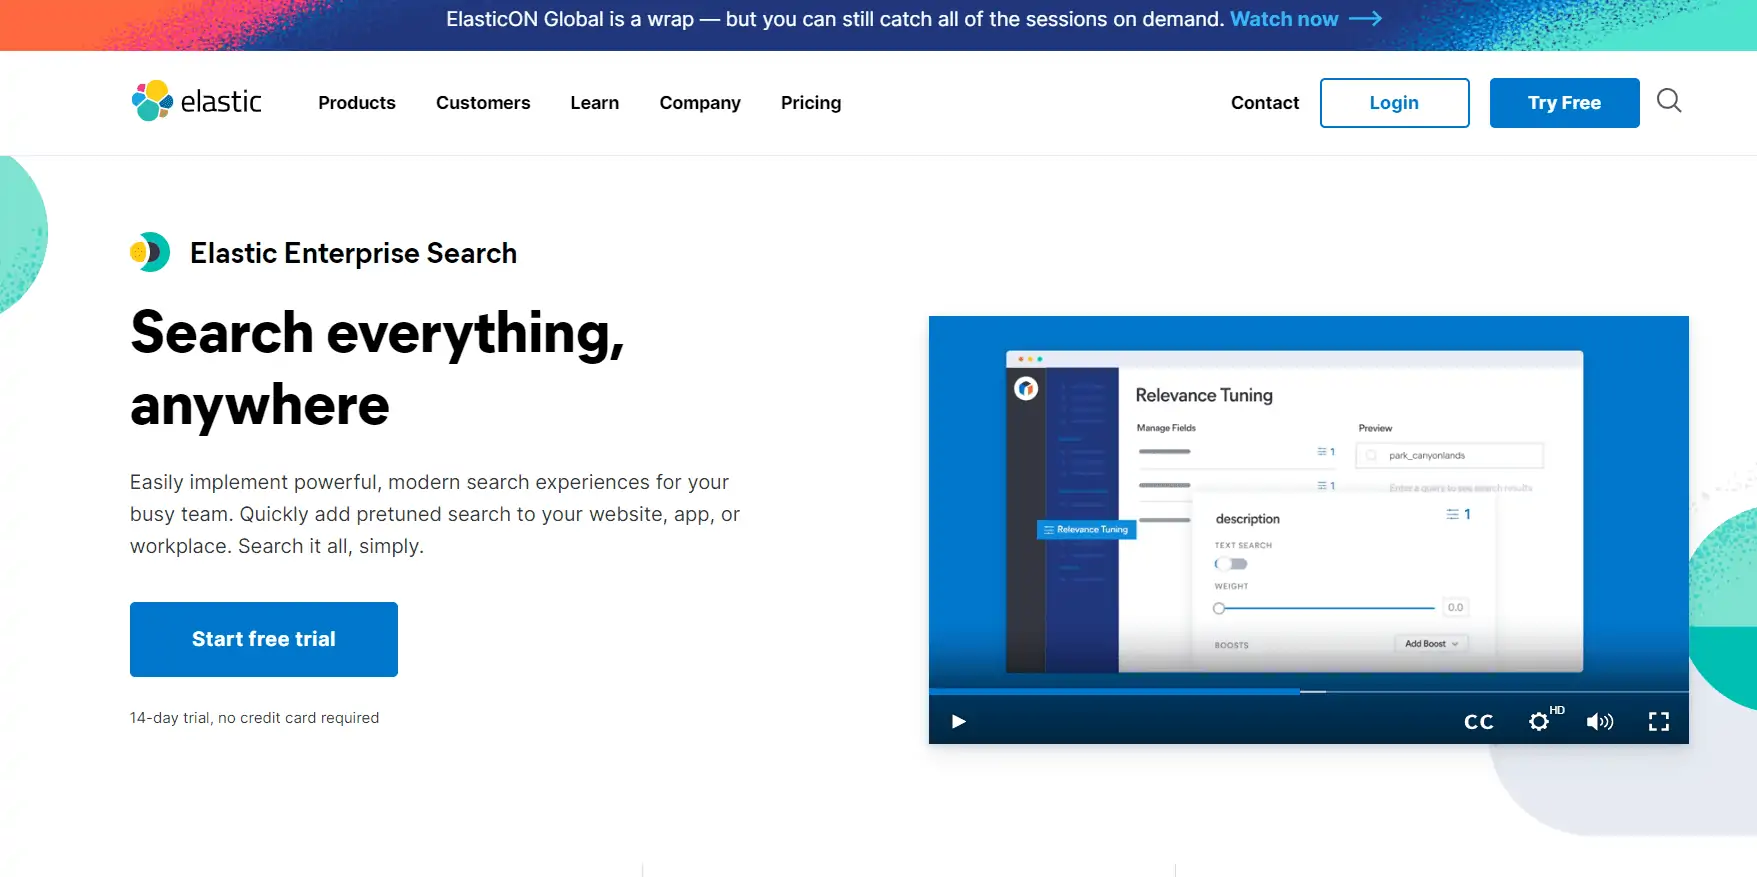
Task: Expand the Company navigation menu
Action: [700, 103]
